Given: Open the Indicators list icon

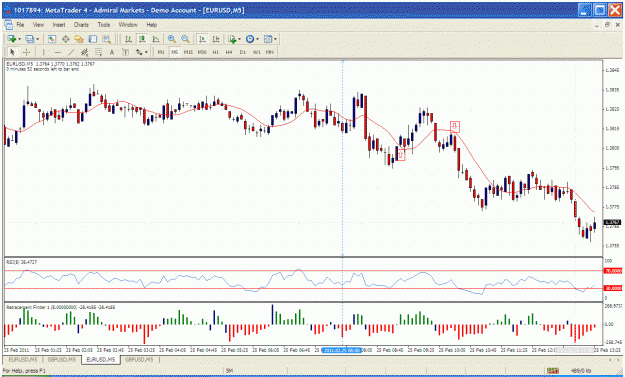Looking at the screenshot, I should [232, 39].
